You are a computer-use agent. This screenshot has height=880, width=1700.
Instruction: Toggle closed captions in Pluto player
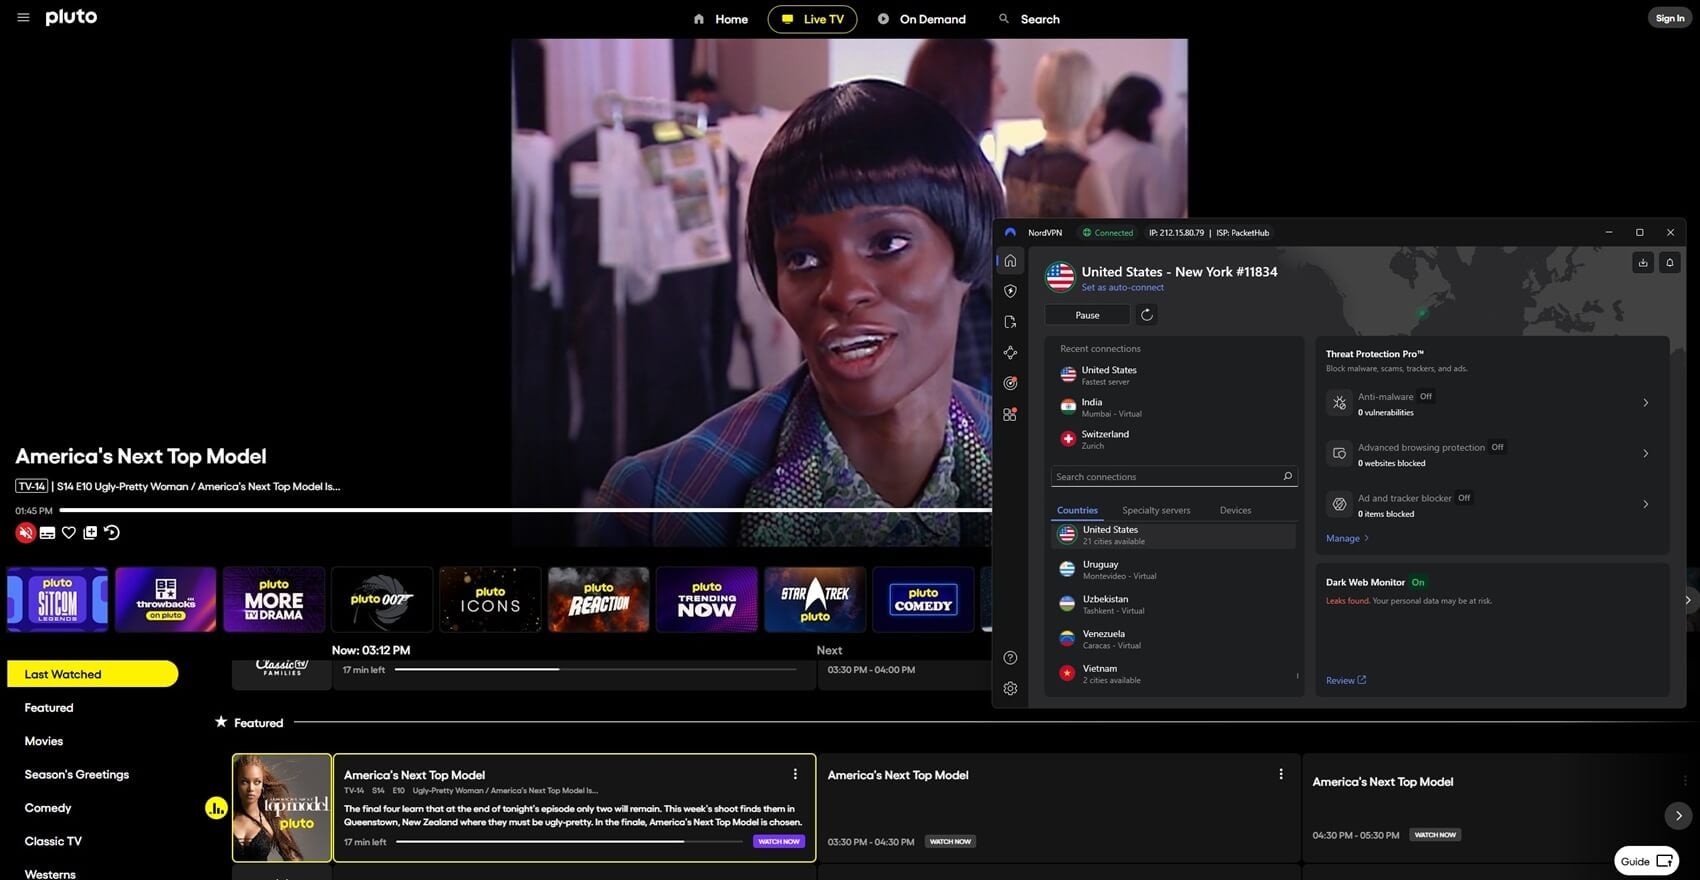[x=47, y=533]
